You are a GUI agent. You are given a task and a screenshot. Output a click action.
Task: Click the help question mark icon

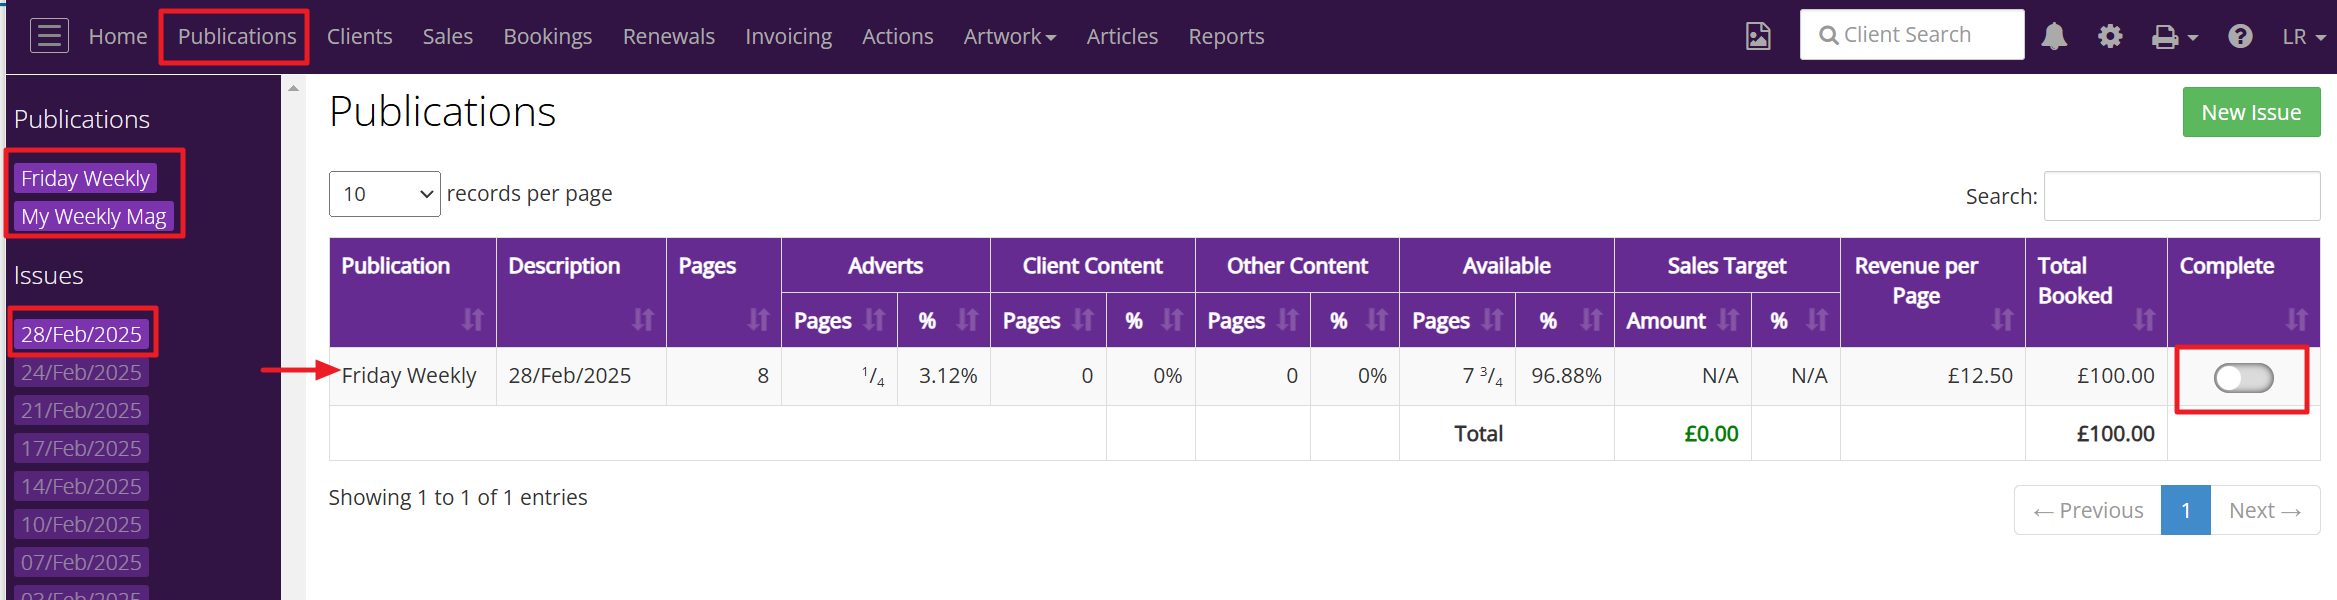(x=2240, y=37)
